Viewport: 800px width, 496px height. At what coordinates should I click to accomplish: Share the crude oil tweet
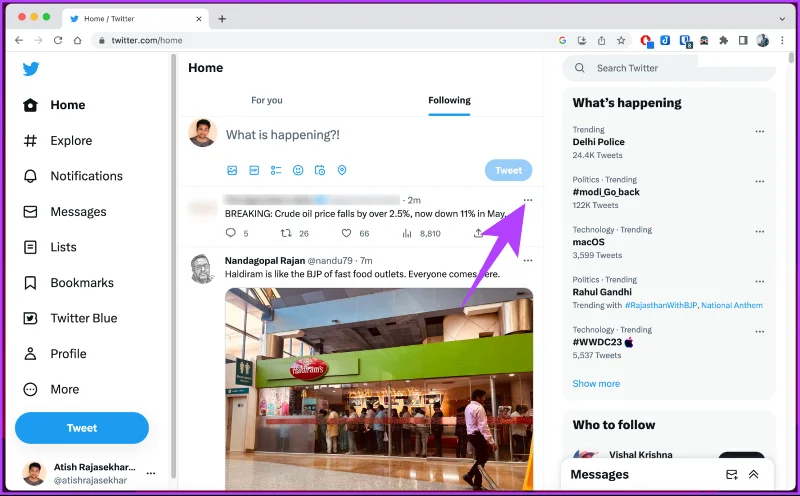point(478,233)
